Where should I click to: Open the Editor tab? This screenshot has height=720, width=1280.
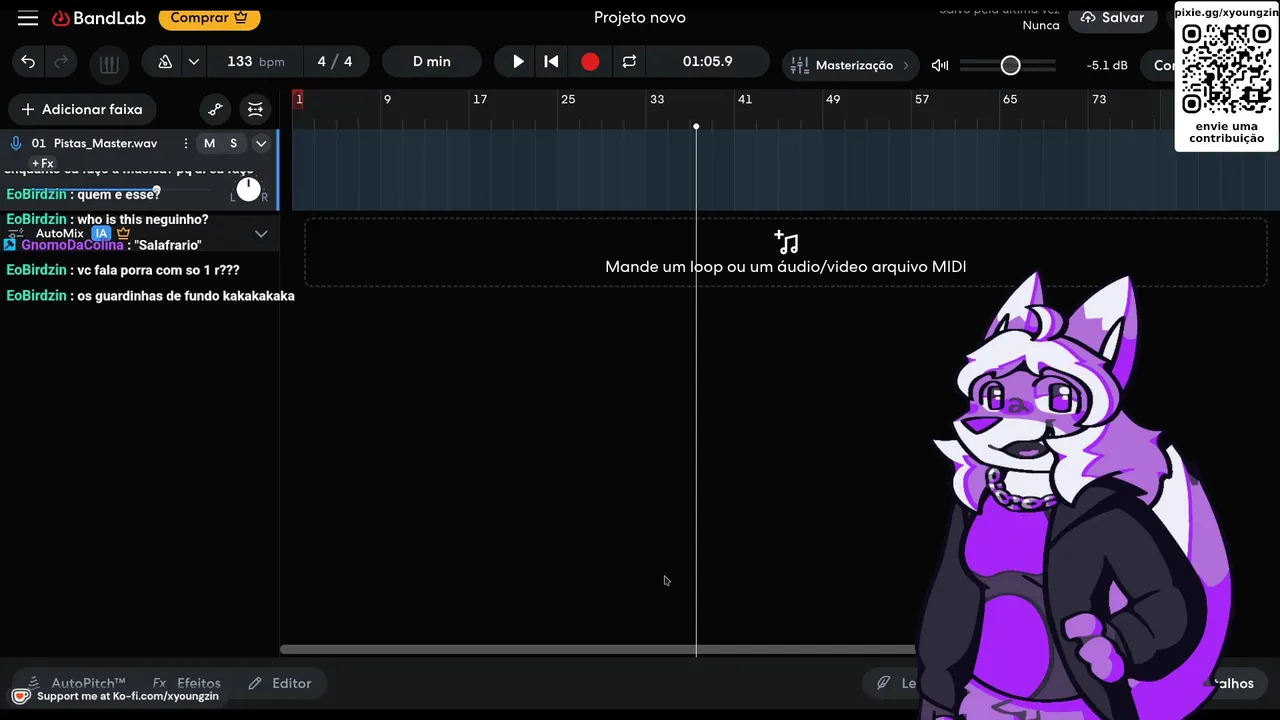click(280, 683)
